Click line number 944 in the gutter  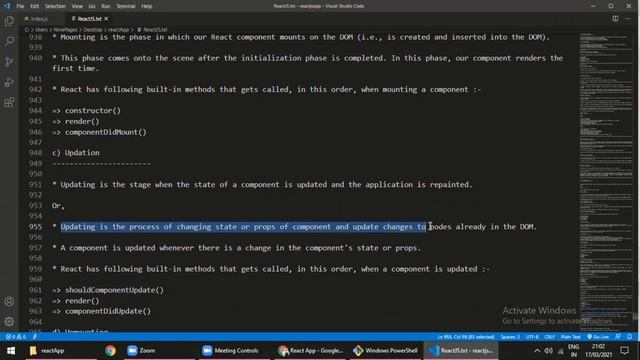pyautogui.click(x=35, y=111)
